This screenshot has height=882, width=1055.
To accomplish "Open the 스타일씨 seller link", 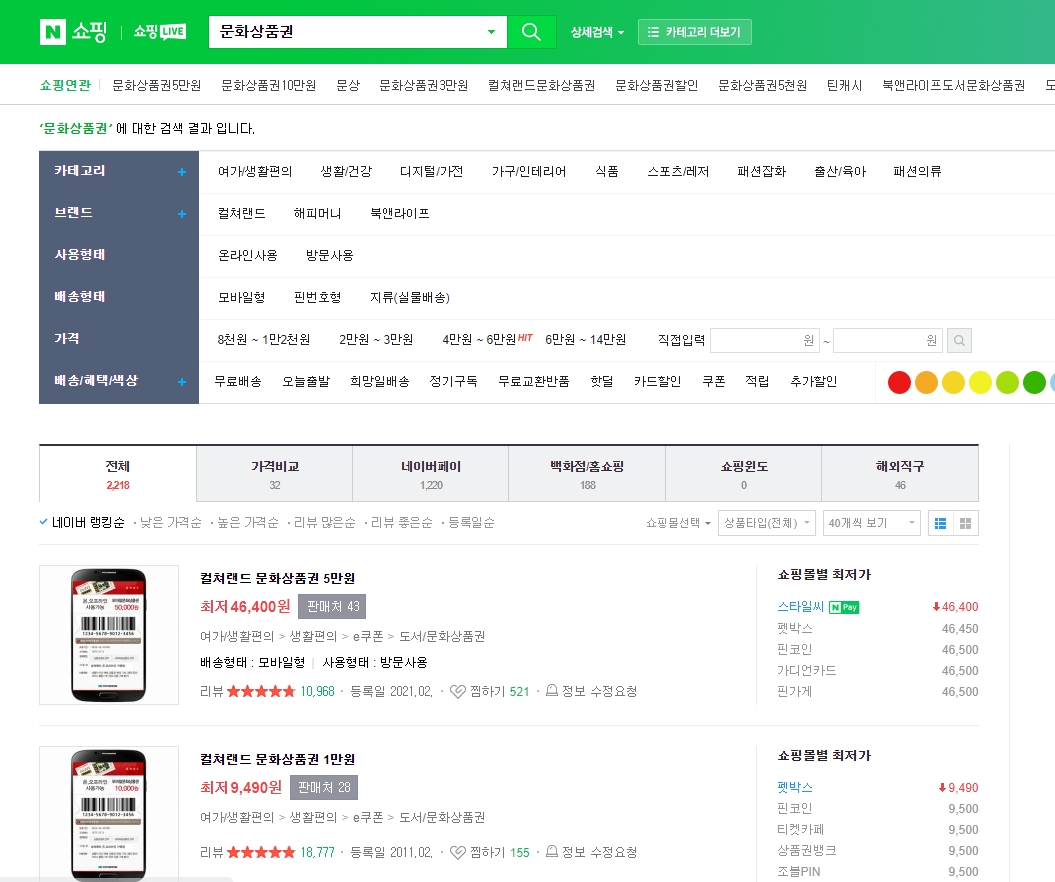I will click(x=800, y=607).
